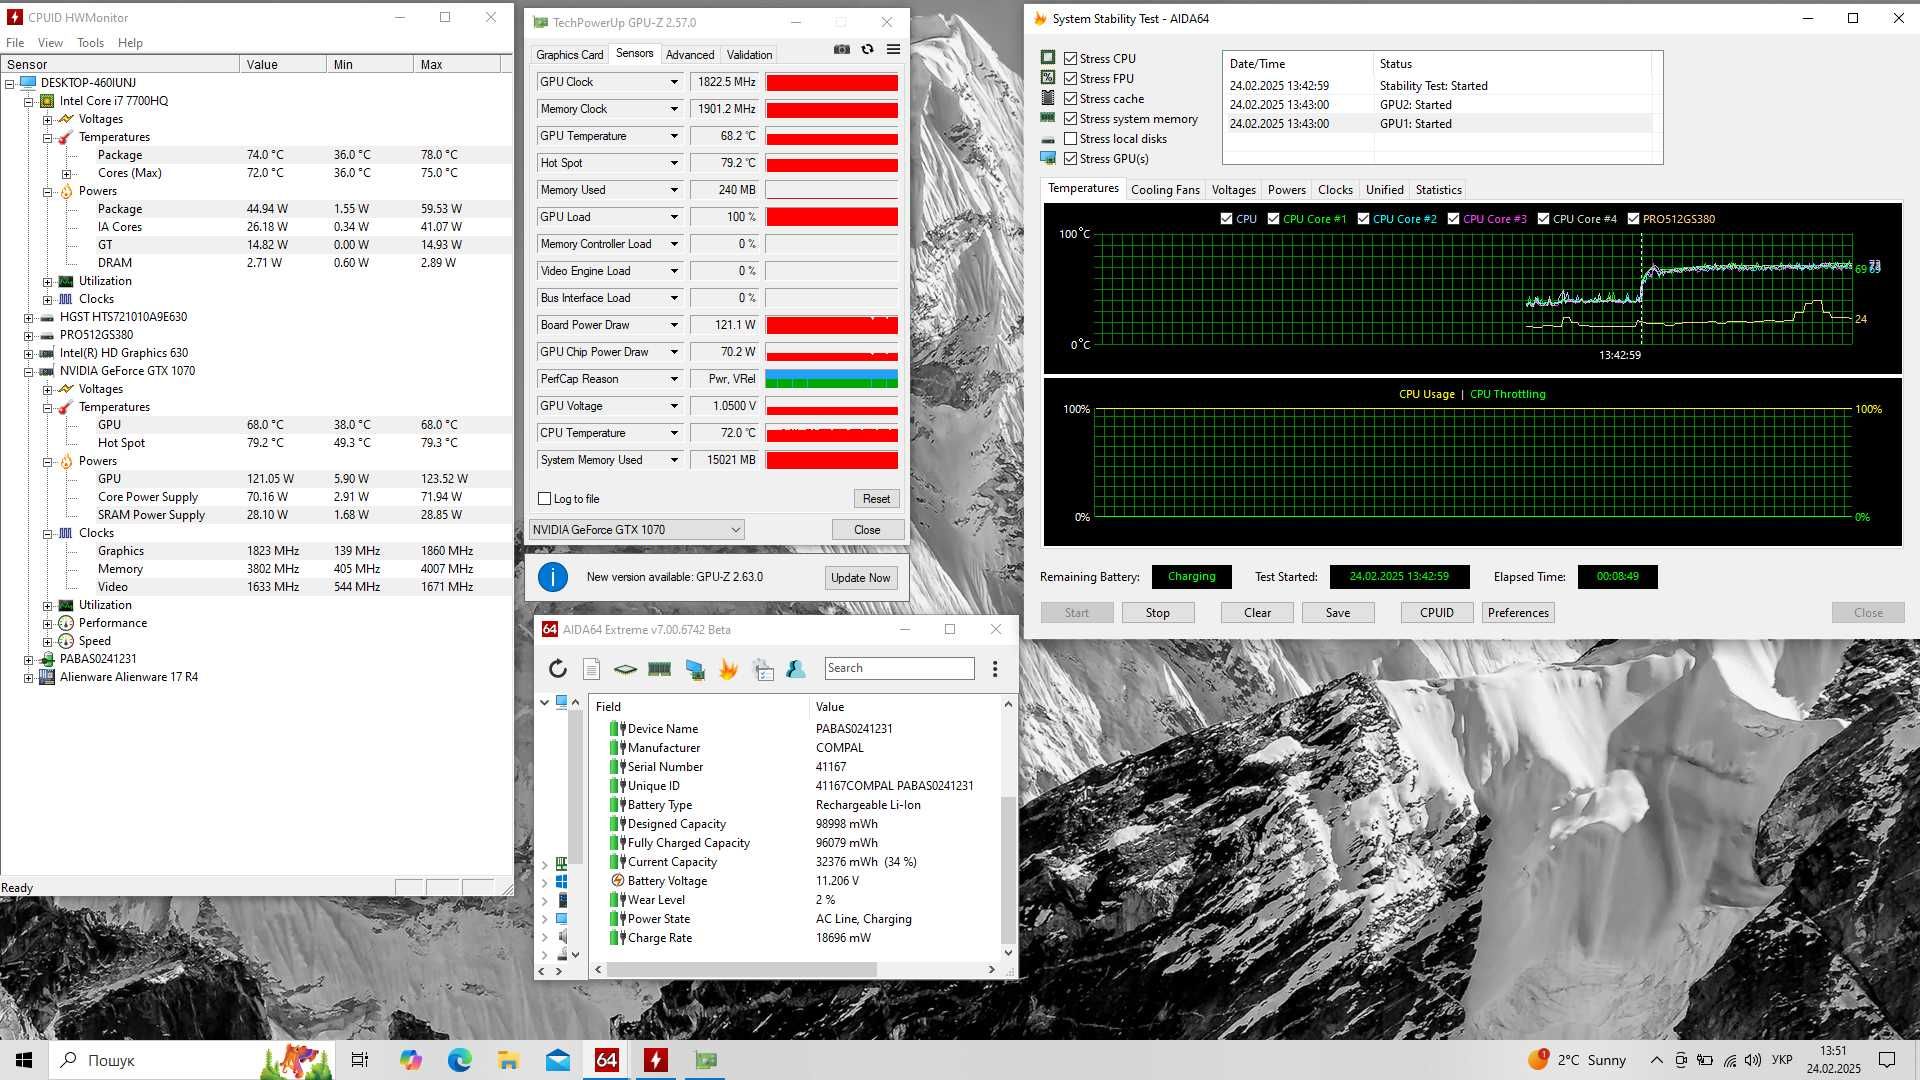Switch to the Graphics Card tab in GPU-Z
1920x1080 pixels.
569,55
